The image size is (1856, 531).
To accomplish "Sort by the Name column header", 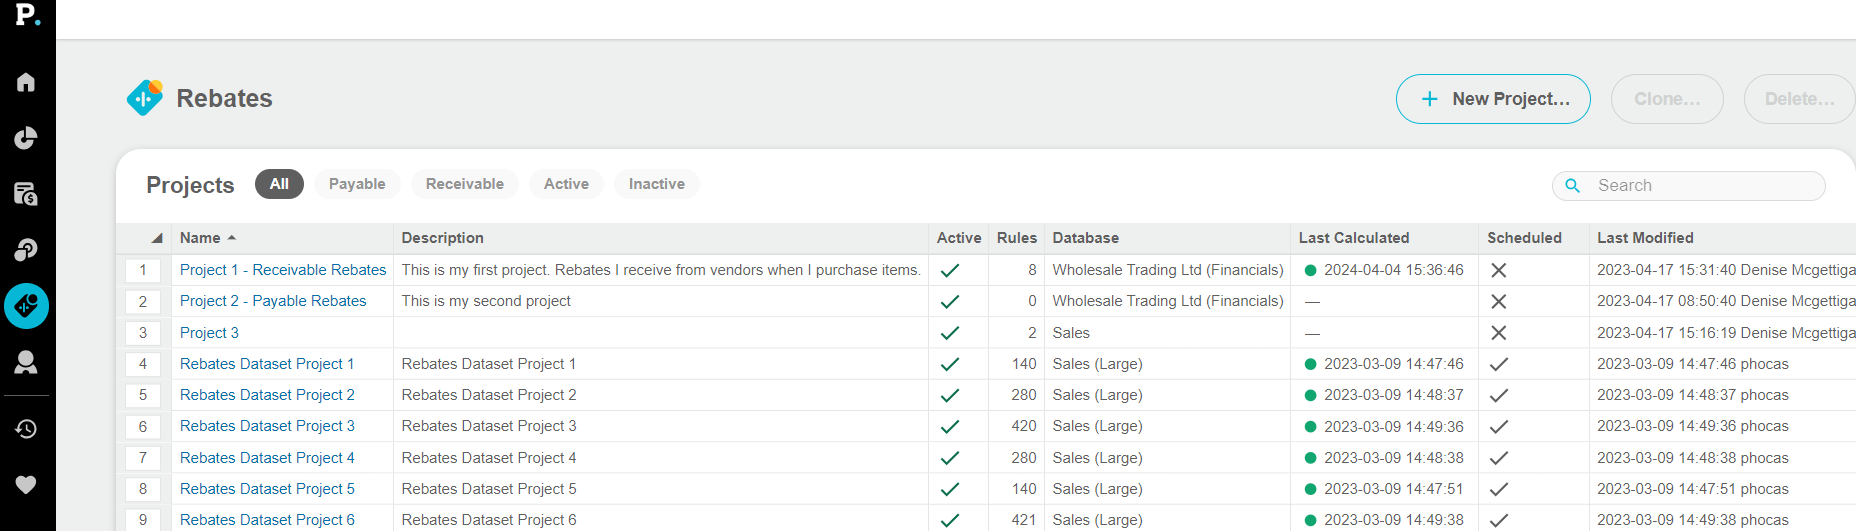I will click(x=201, y=238).
